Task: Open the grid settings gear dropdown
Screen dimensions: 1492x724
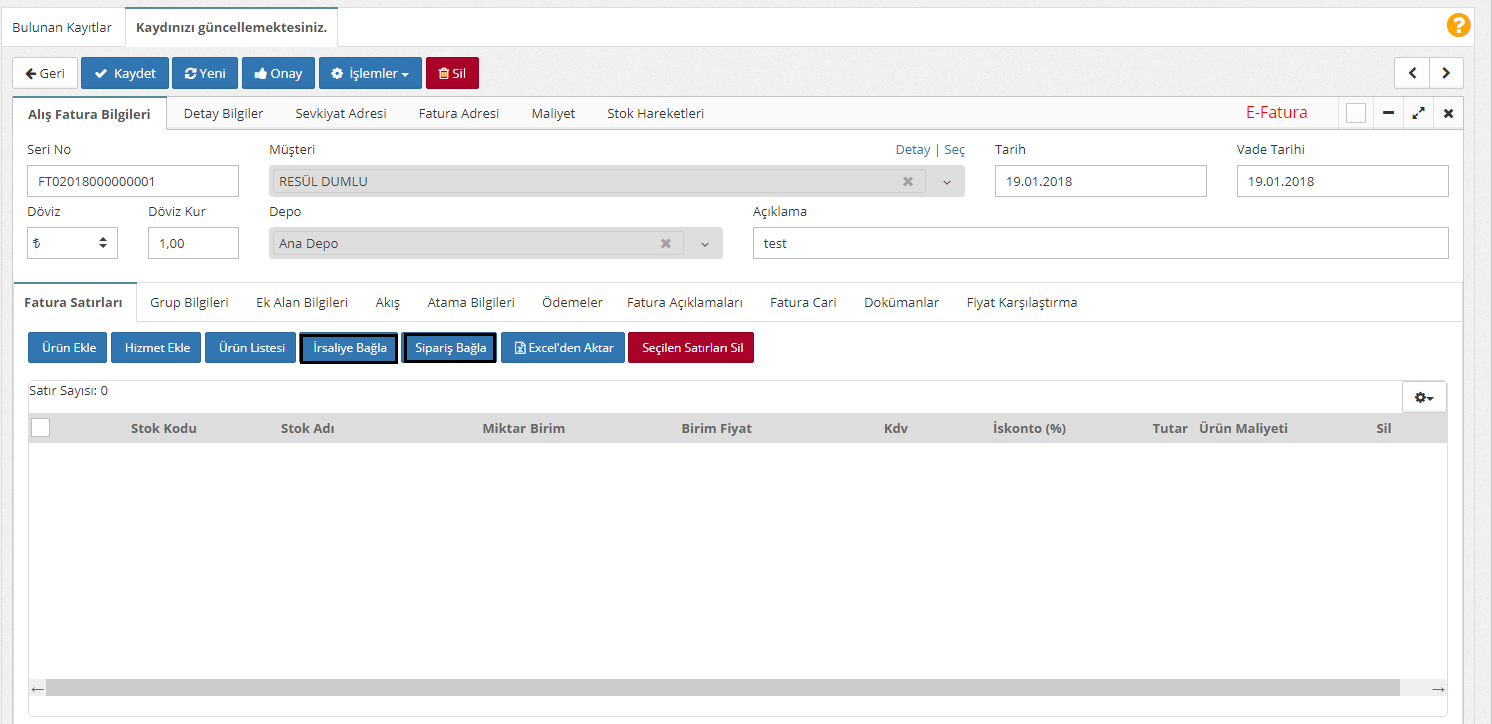Action: pos(1423,398)
